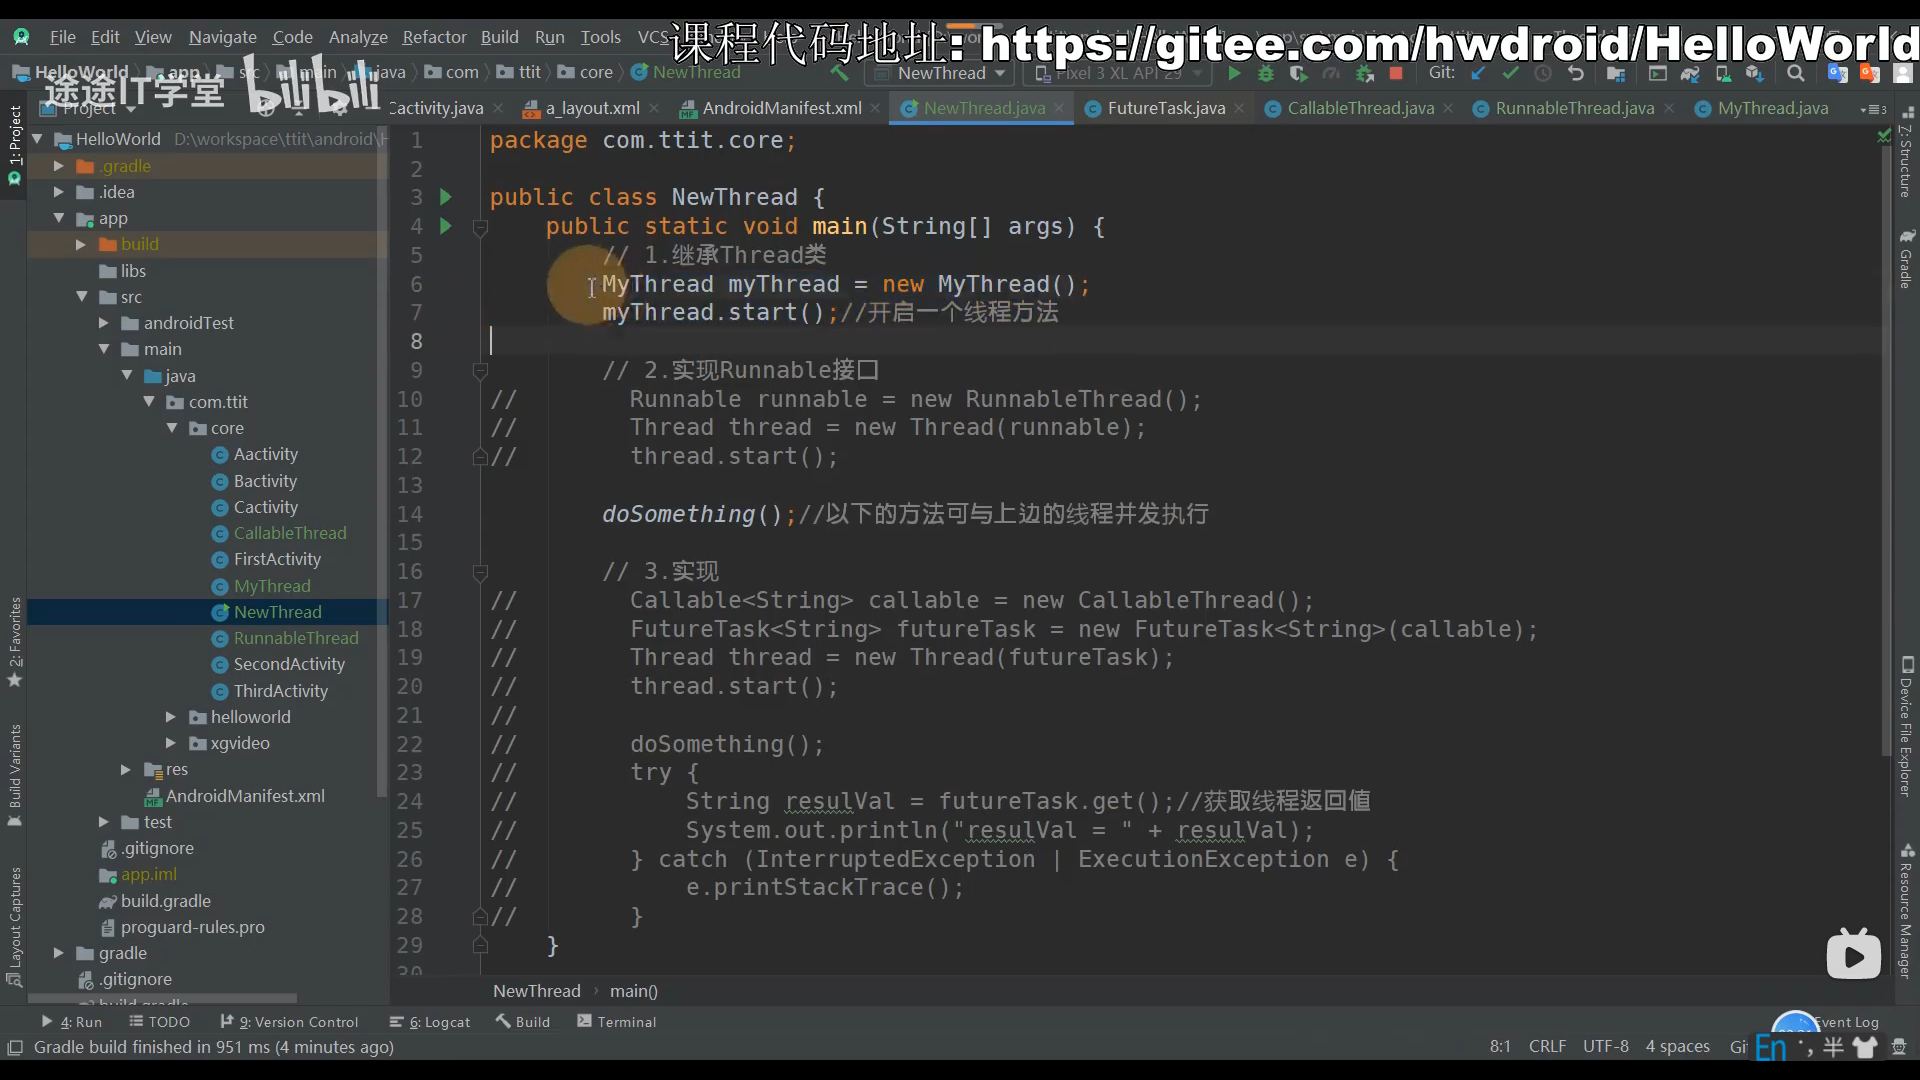Expand the .gradle folder
This screenshot has width=1920, height=1080.
58,166
